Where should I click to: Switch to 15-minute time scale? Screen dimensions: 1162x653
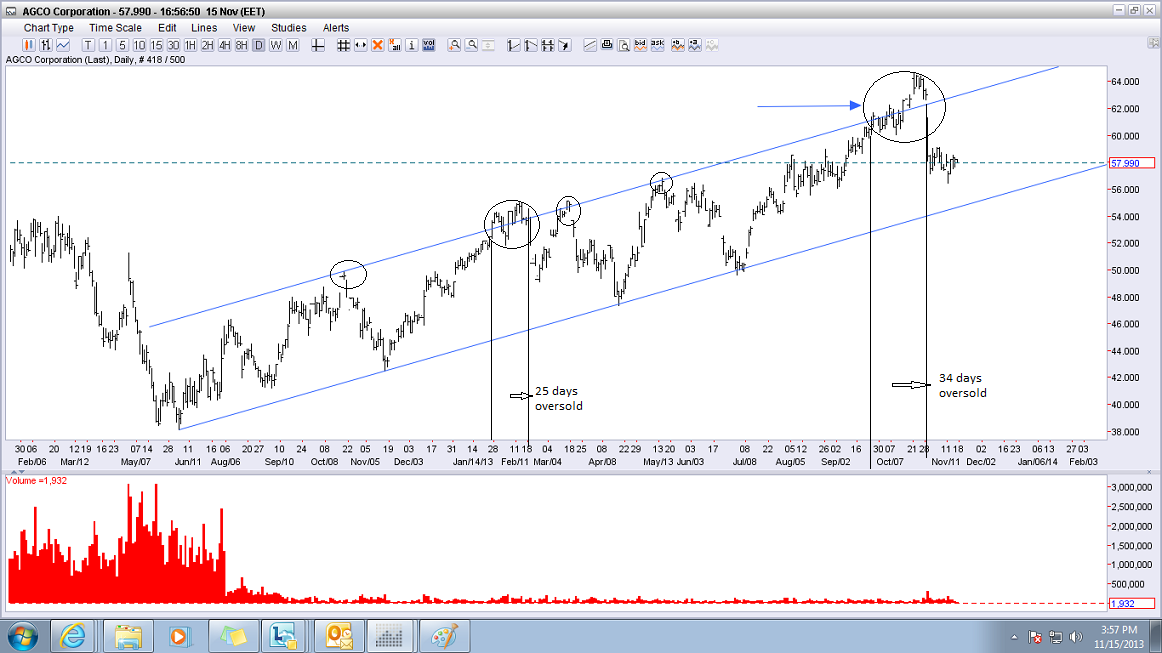pos(156,45)
